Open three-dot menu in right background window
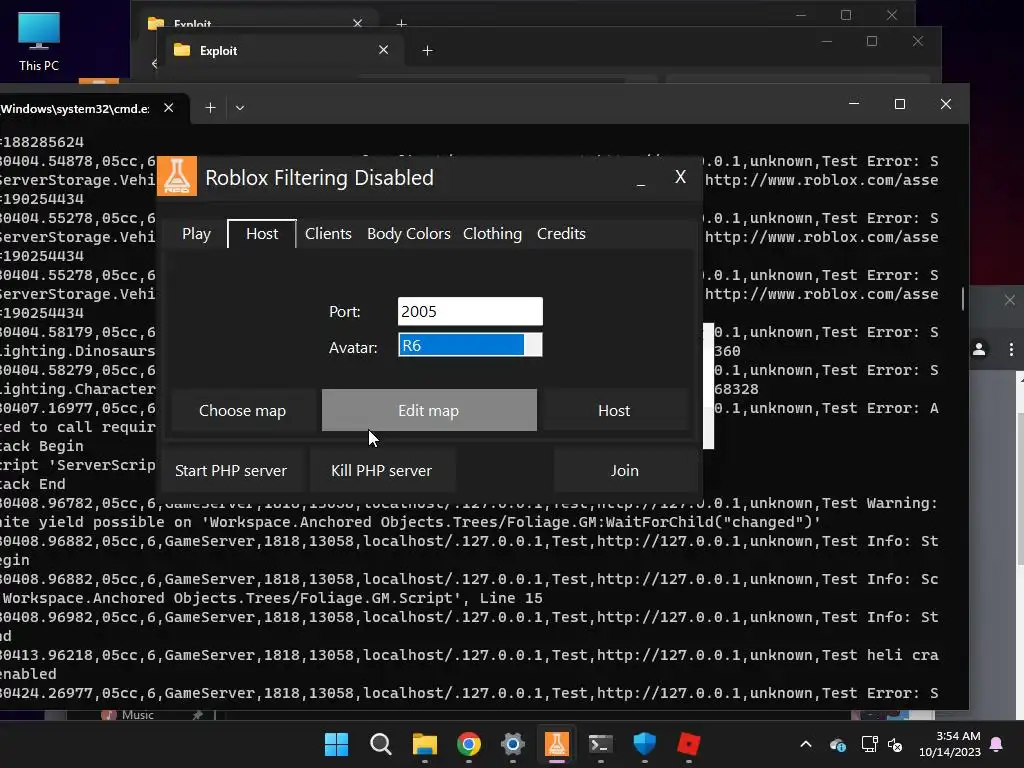 (1011, 349)
